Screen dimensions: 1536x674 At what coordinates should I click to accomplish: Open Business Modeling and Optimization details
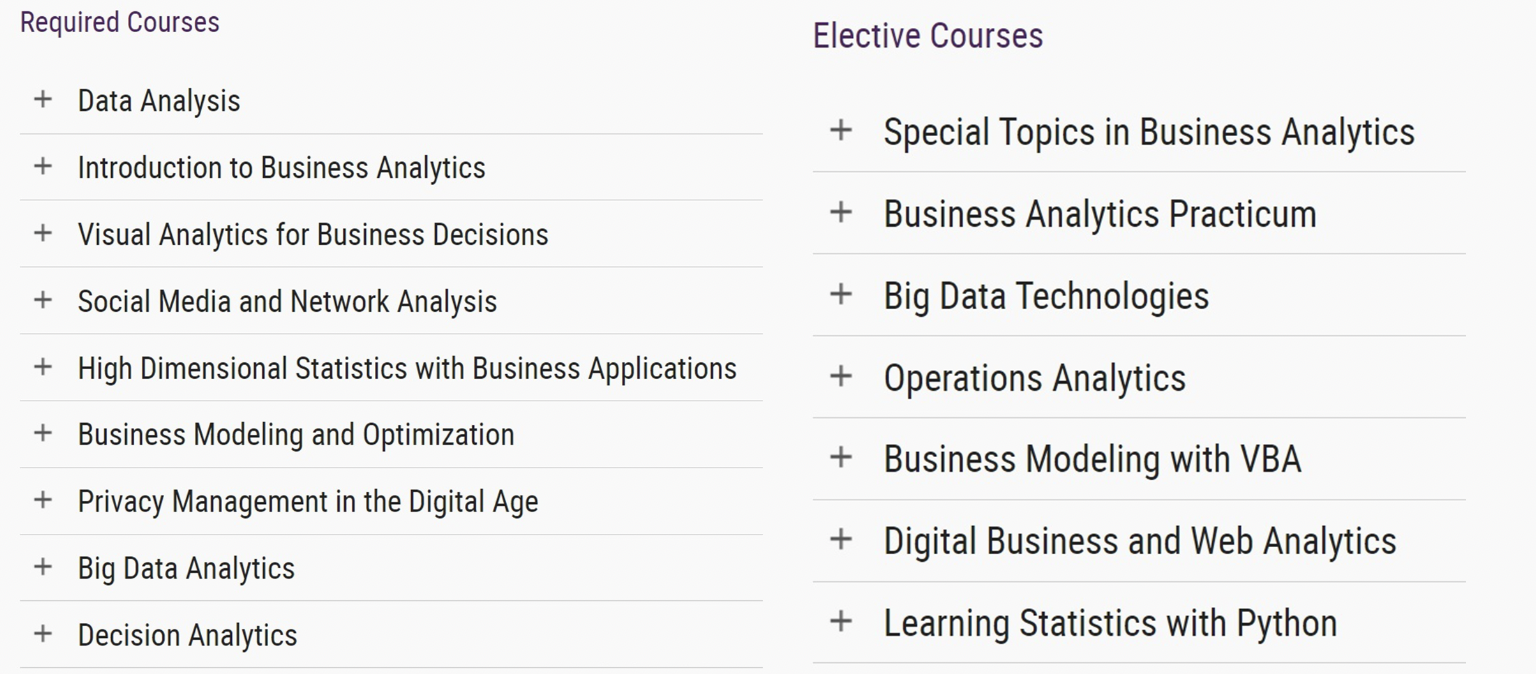coord(391,435)
